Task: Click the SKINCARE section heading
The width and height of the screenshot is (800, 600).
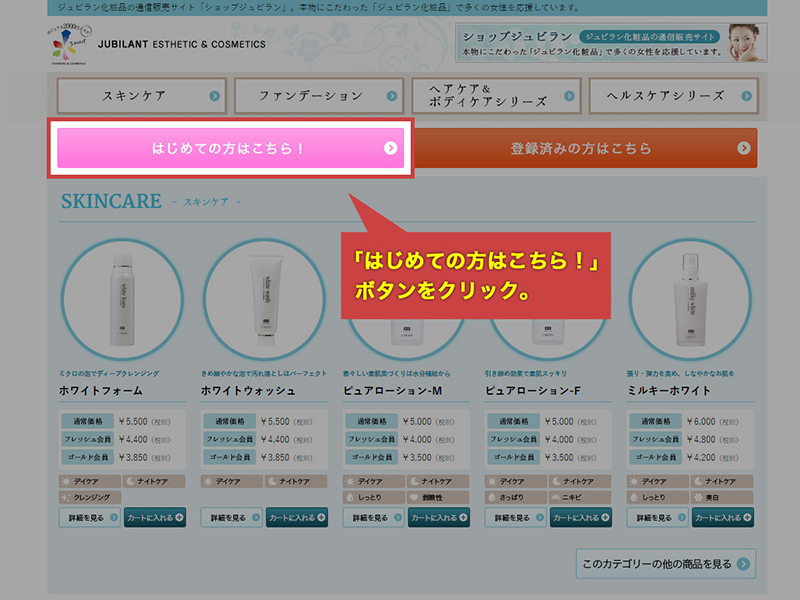Action: 111,201
